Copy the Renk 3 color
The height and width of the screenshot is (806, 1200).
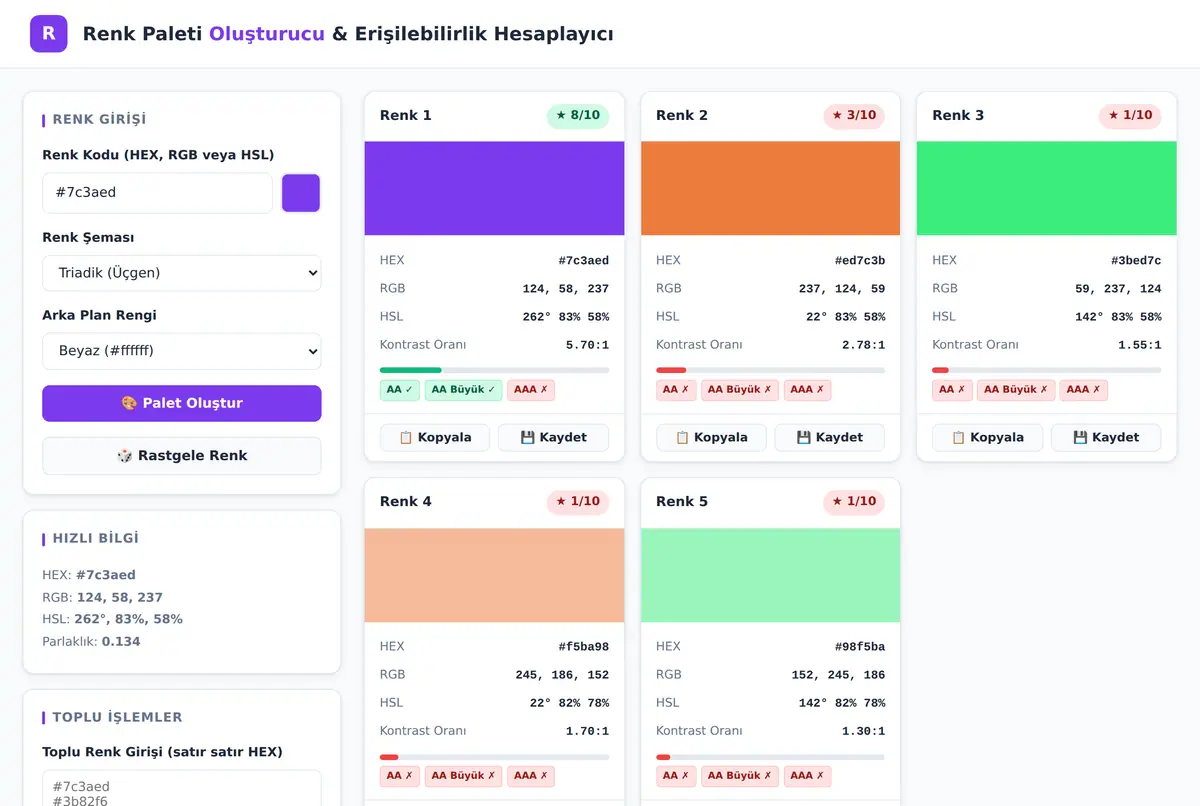(x=987, y=437)
